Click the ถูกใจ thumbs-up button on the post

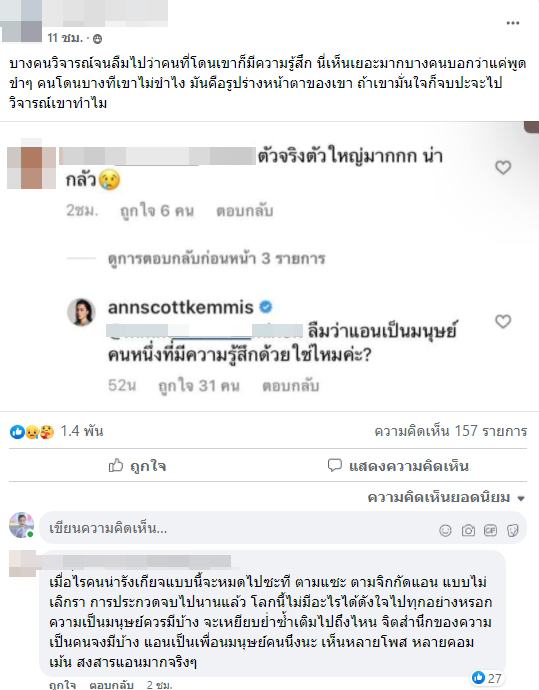tap(137, 466)
